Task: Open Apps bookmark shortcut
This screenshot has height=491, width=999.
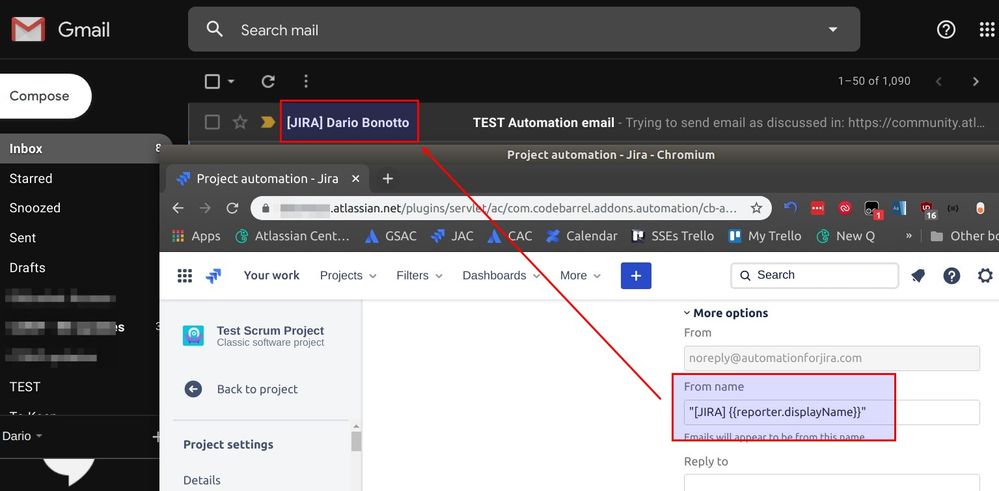Action: tap(196, 236)
